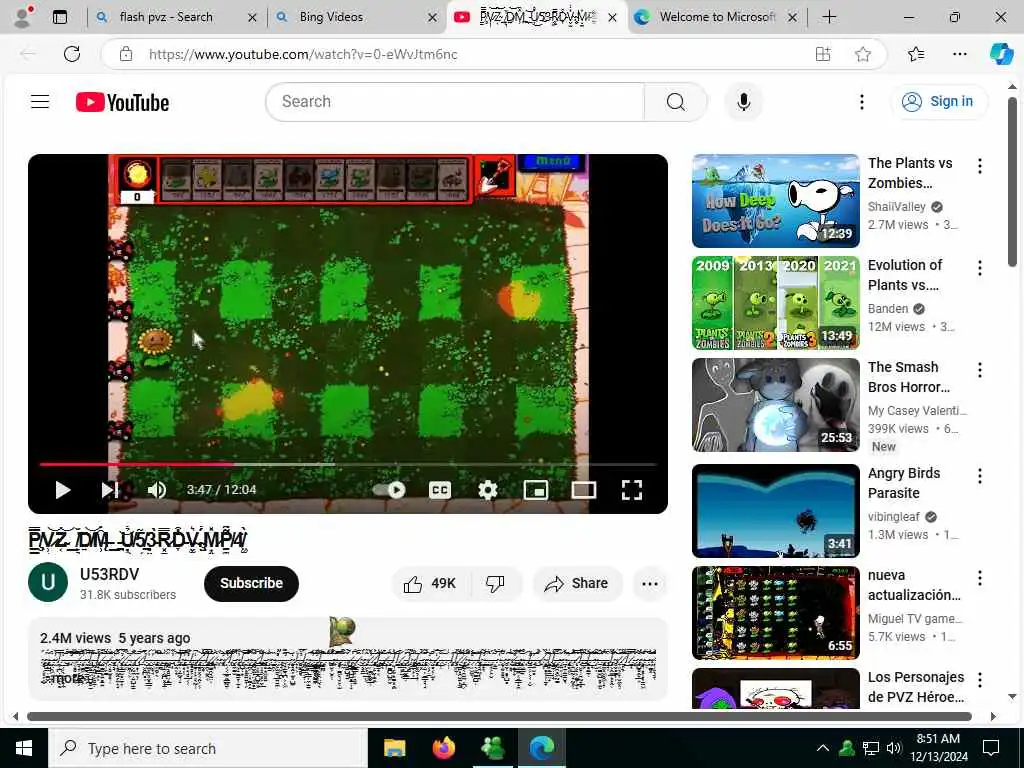Switch to theater mode icon
This screenshot has height=768, width=1024.
[584, 490]
